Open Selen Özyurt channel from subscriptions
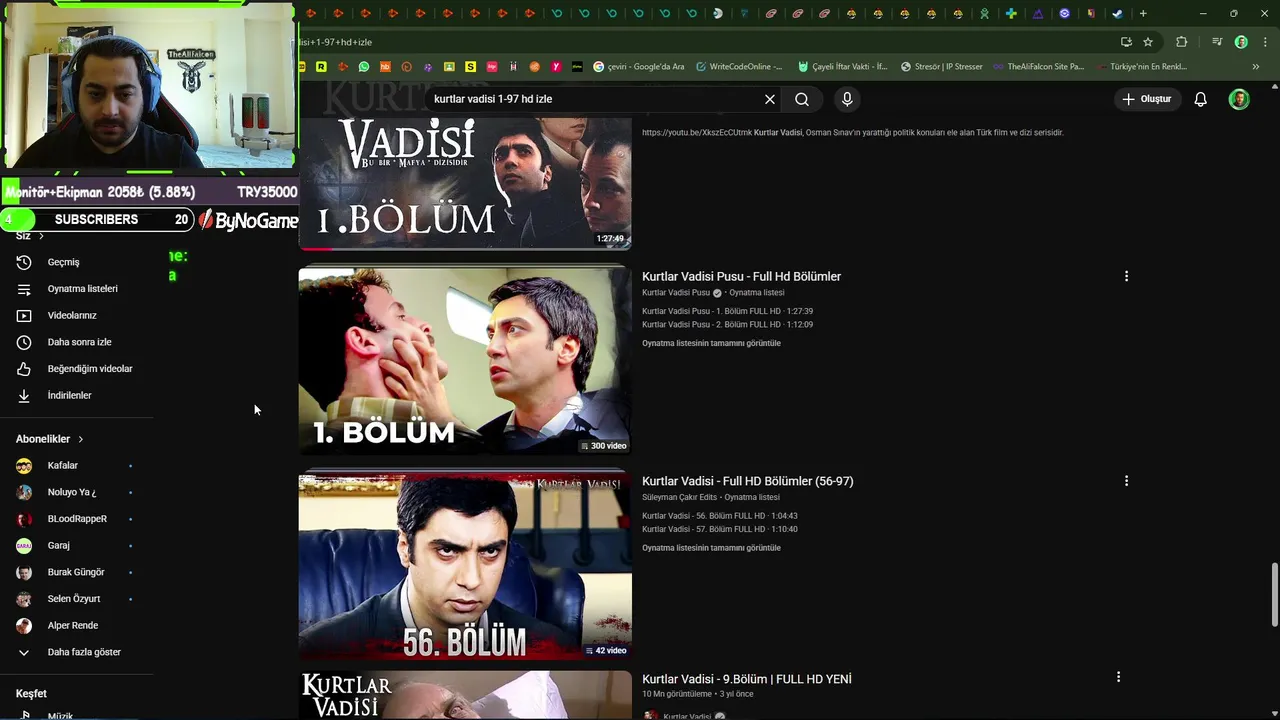The width and height of the screenshot is (1280, 720). (76, 598)
